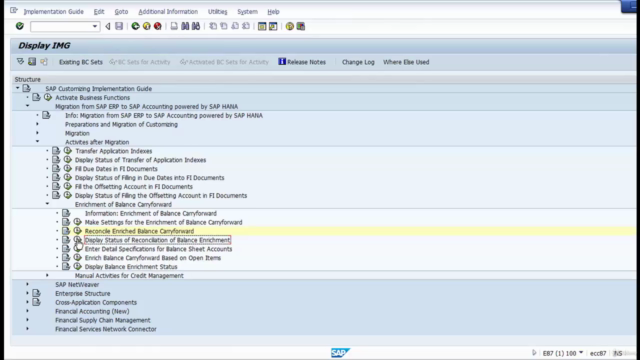The image size is (640, 360).
Task: Open the System menu
Action: (247, 11)
